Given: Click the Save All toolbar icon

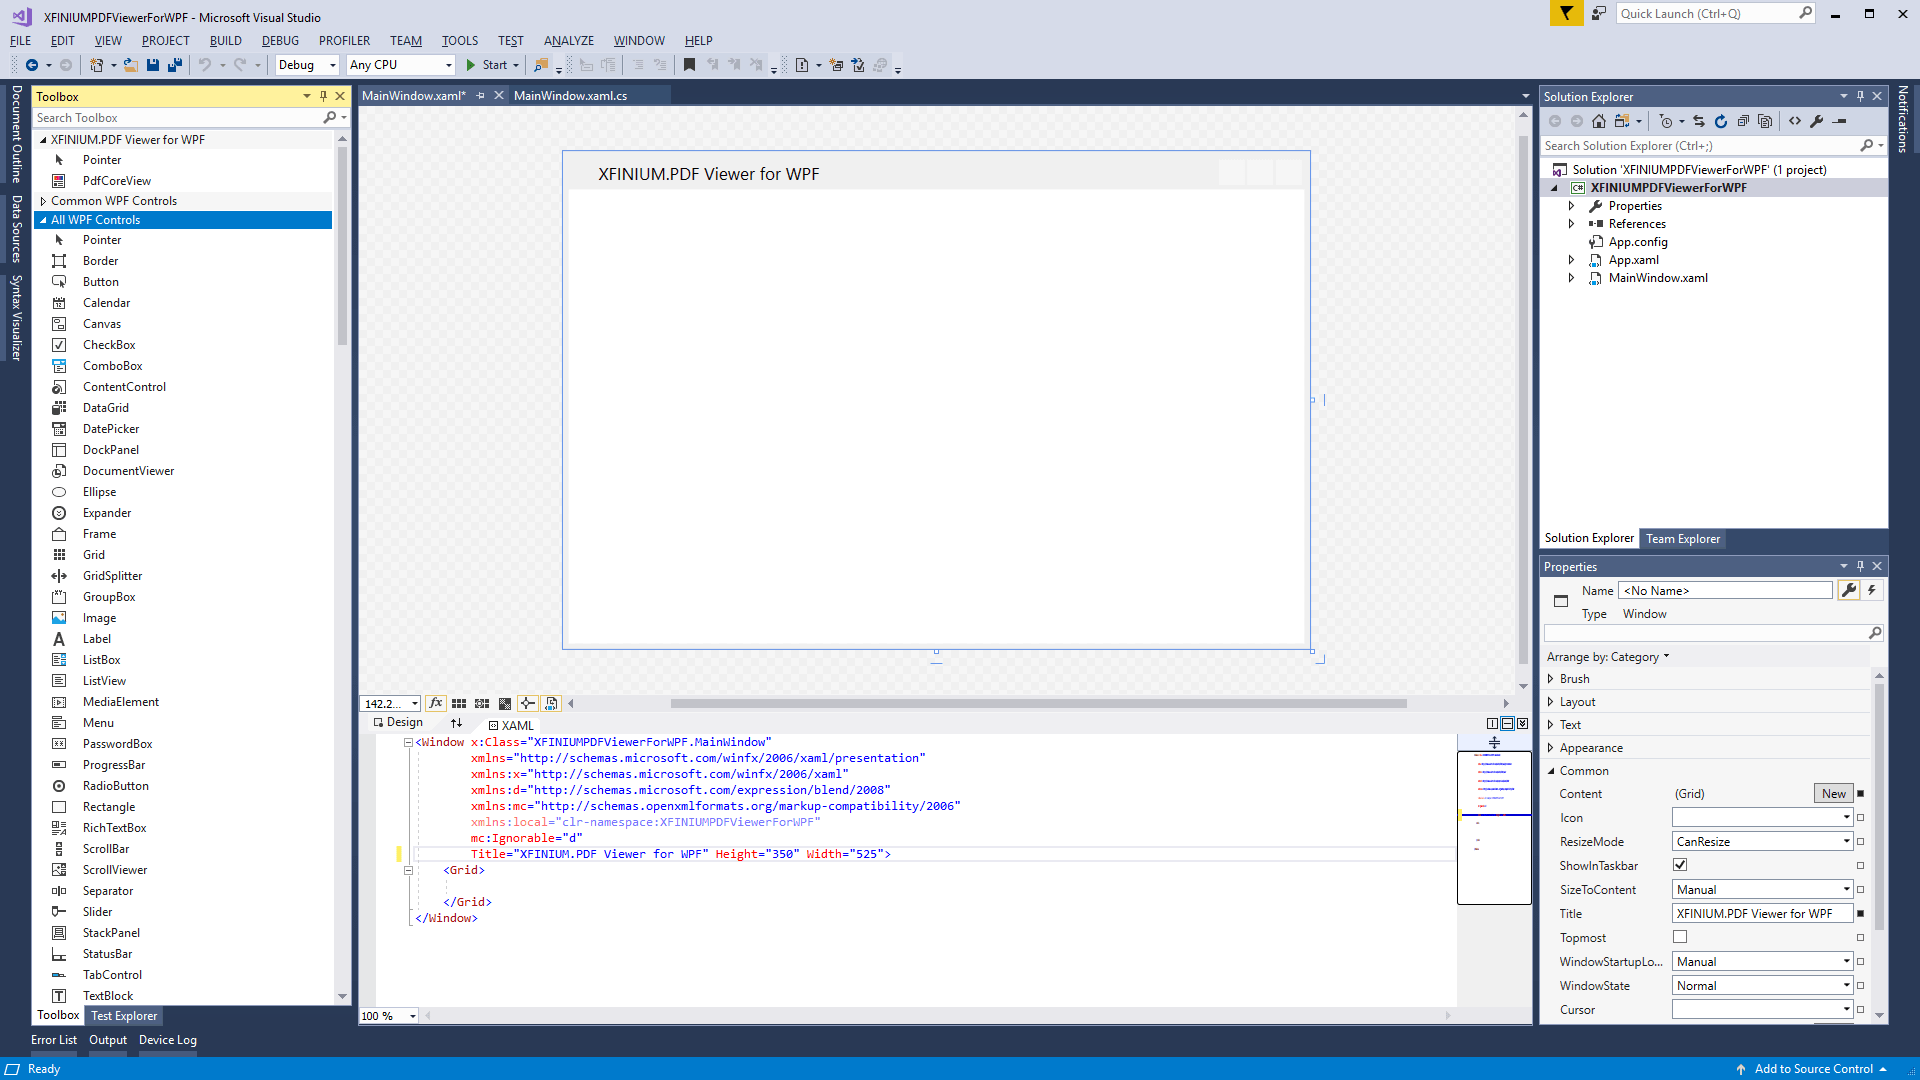Looking at the screenshot, I should click(174, 65).
